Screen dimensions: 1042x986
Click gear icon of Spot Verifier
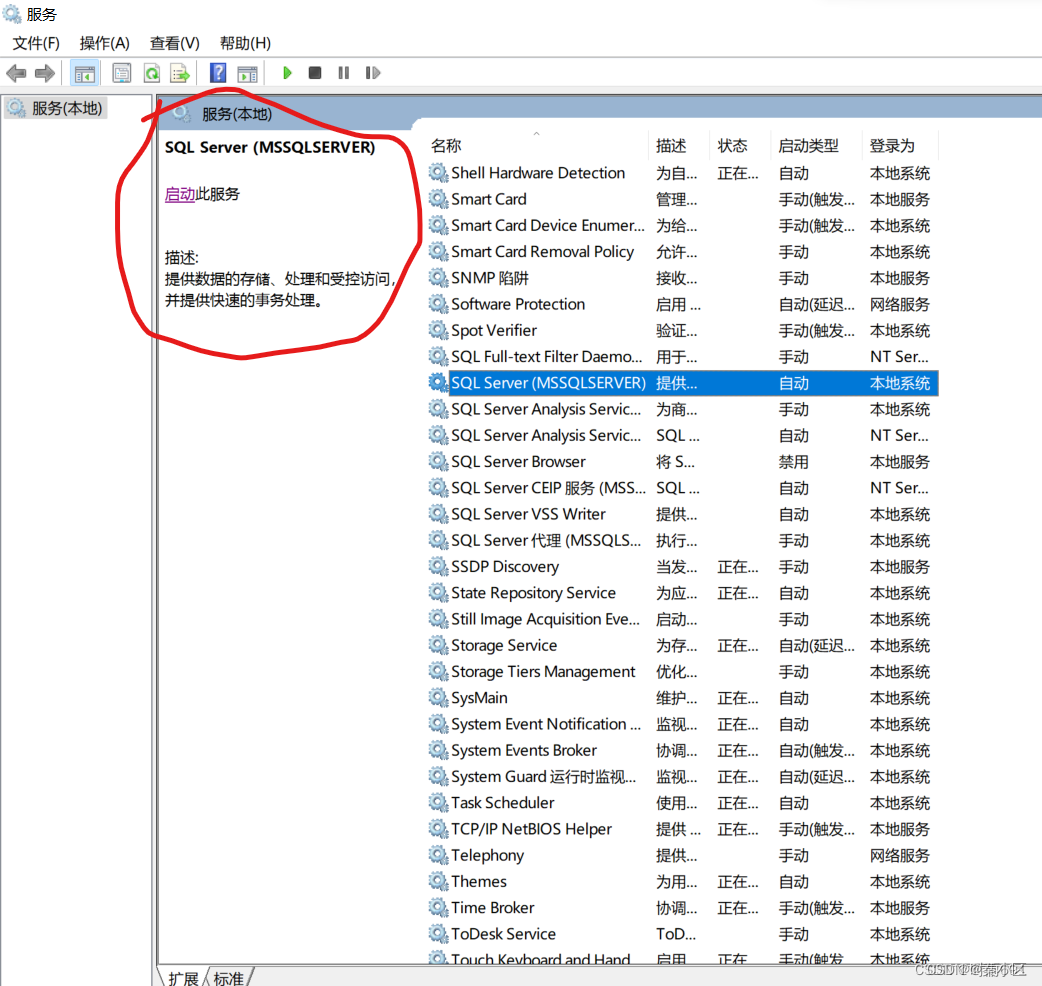coord(438,330)
